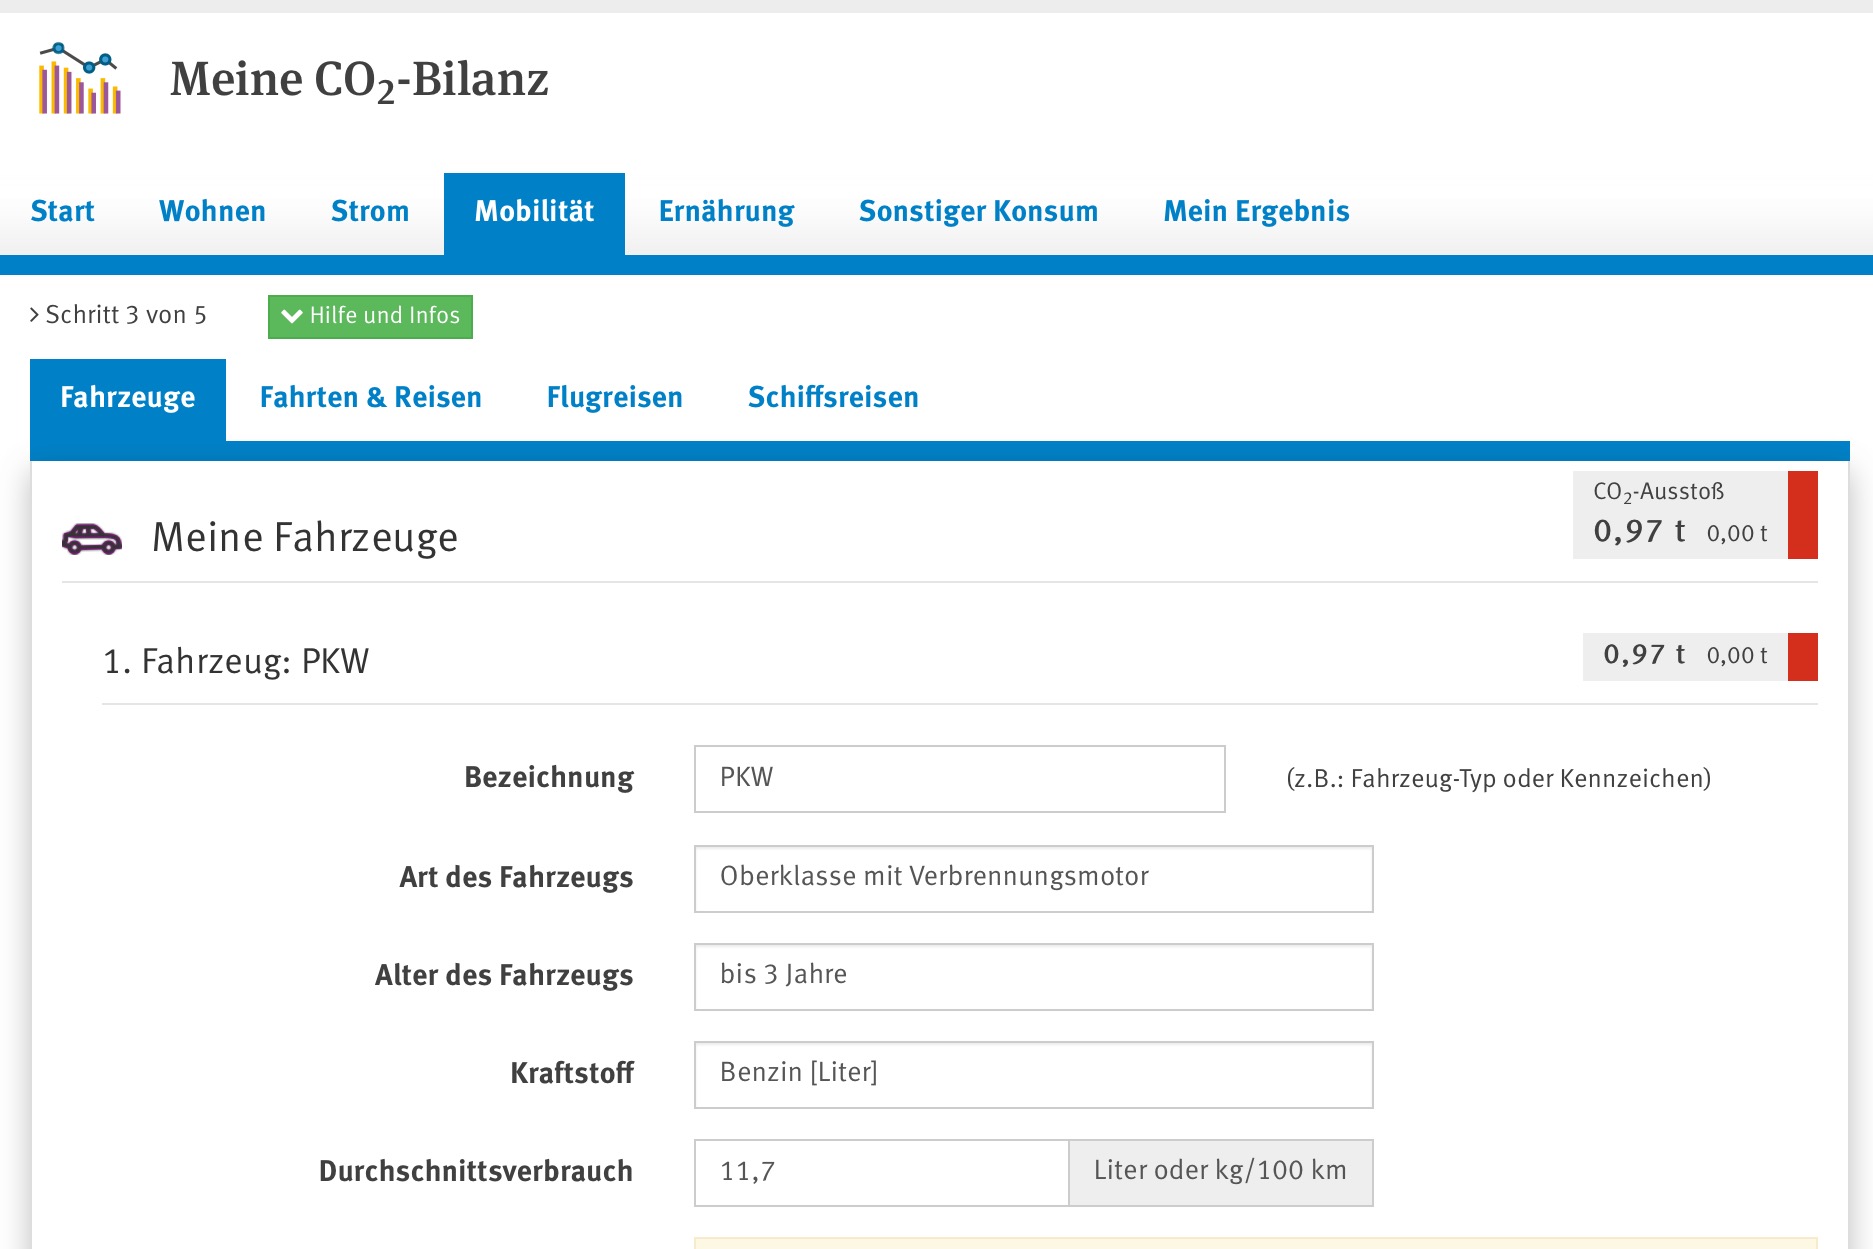Click the red bar beside CO2-Ausstoß total

click(x=1802, y=515)
